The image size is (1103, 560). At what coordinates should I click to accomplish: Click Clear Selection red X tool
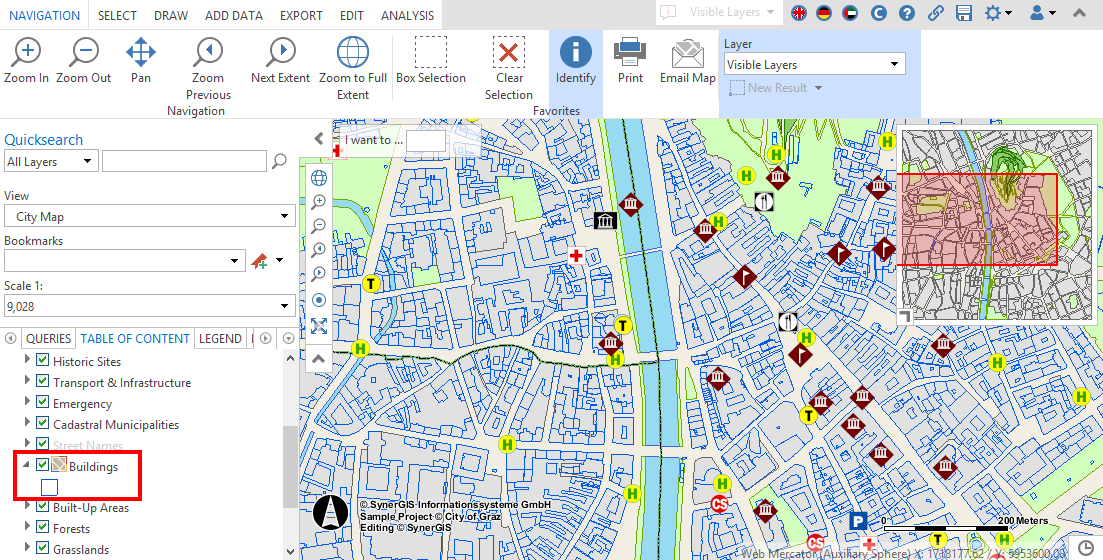[509, 69]
